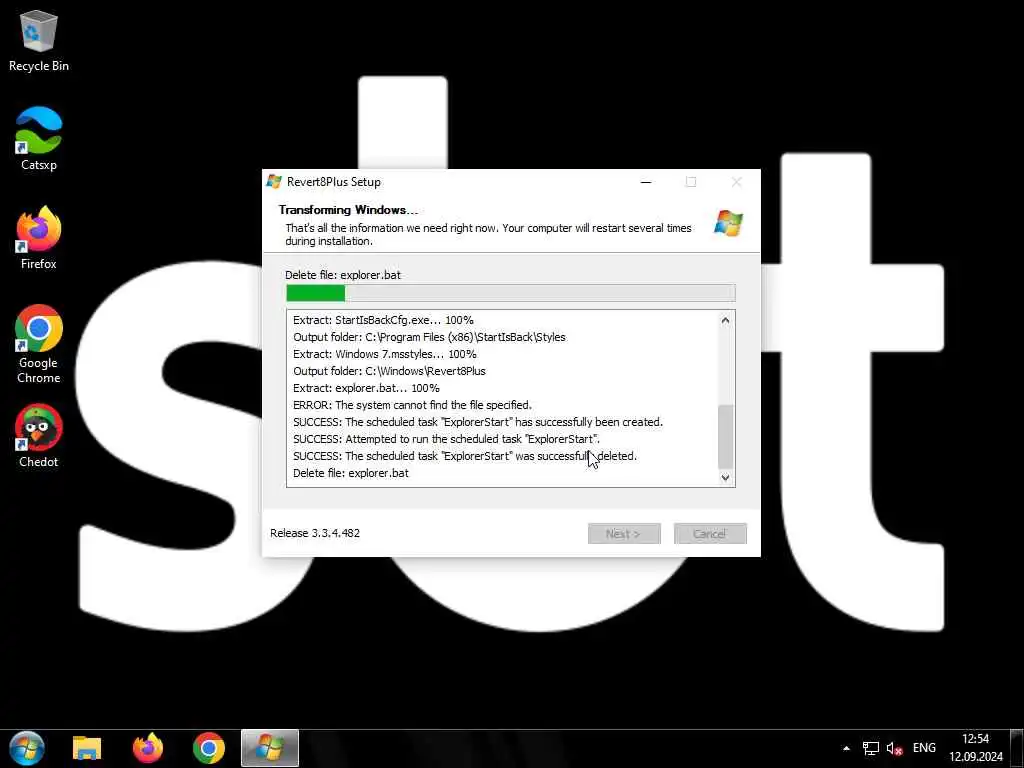Open the clock showing 12:54

(x=975, y=739)
